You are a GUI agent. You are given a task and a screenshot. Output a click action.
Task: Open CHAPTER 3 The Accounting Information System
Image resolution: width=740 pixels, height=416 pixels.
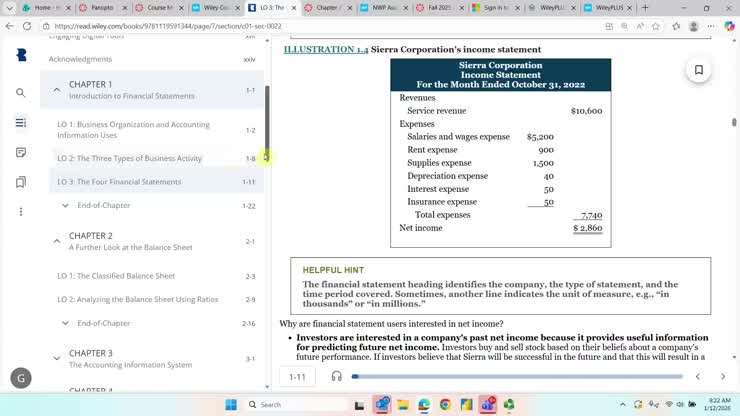151,359
